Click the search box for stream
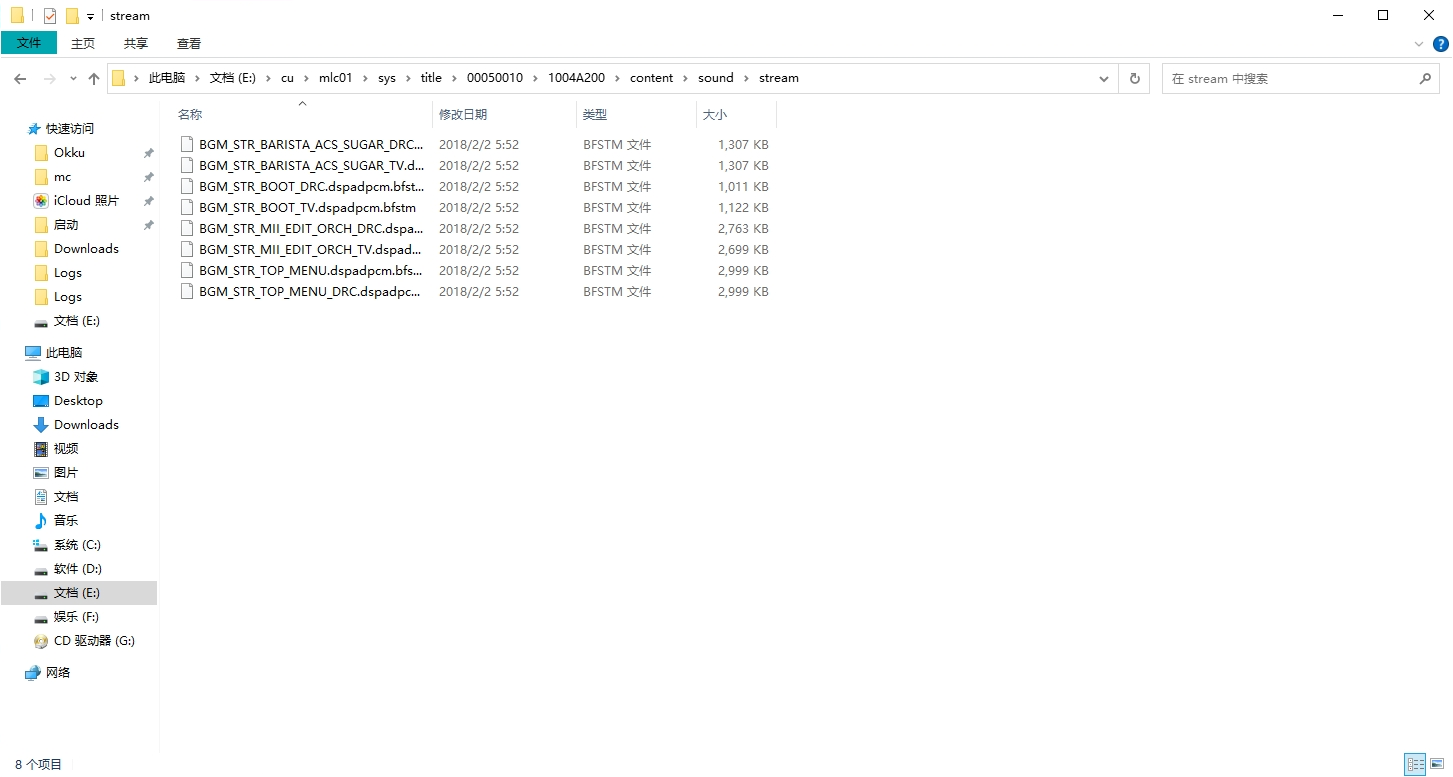Image resolution: width=1453 pixels, height=777 pixels. tap(1290, 78)
